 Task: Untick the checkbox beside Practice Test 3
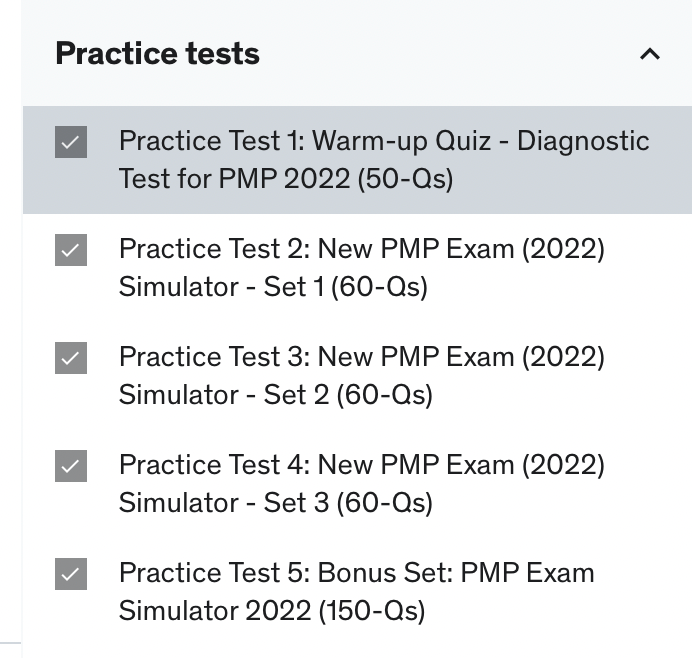[x=71, y=358]
